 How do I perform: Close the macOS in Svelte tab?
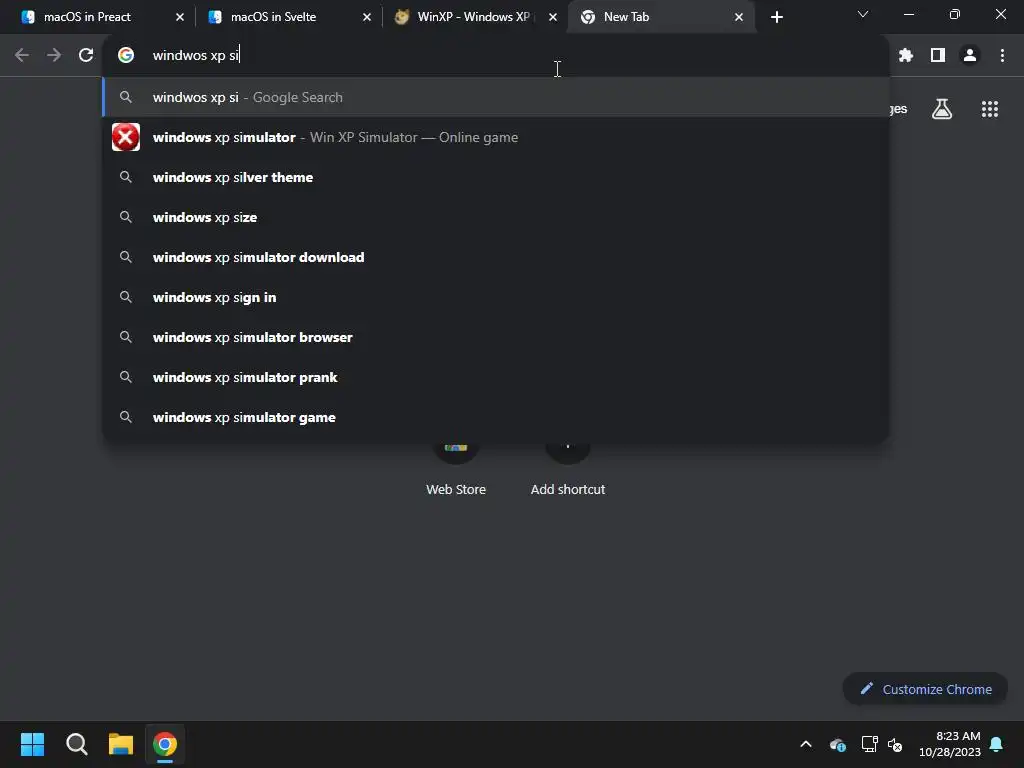pos(366,17)
